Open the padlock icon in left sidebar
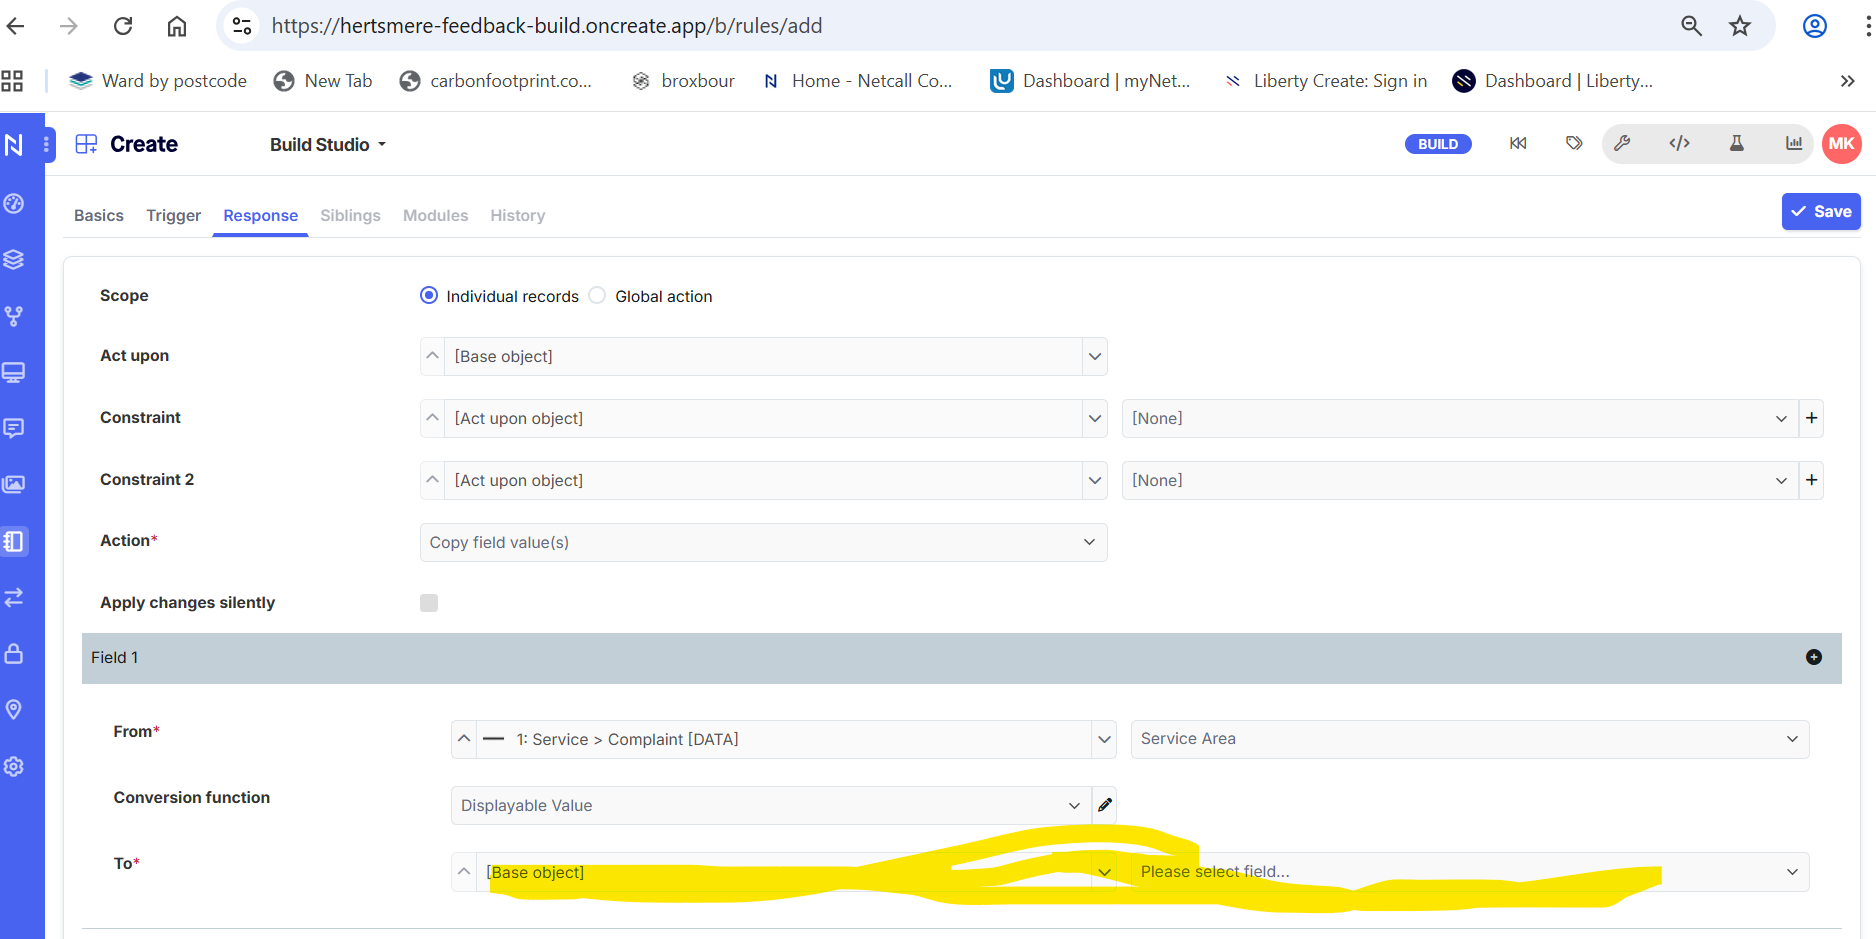The image size is (1876, 939). pos(14,654)
